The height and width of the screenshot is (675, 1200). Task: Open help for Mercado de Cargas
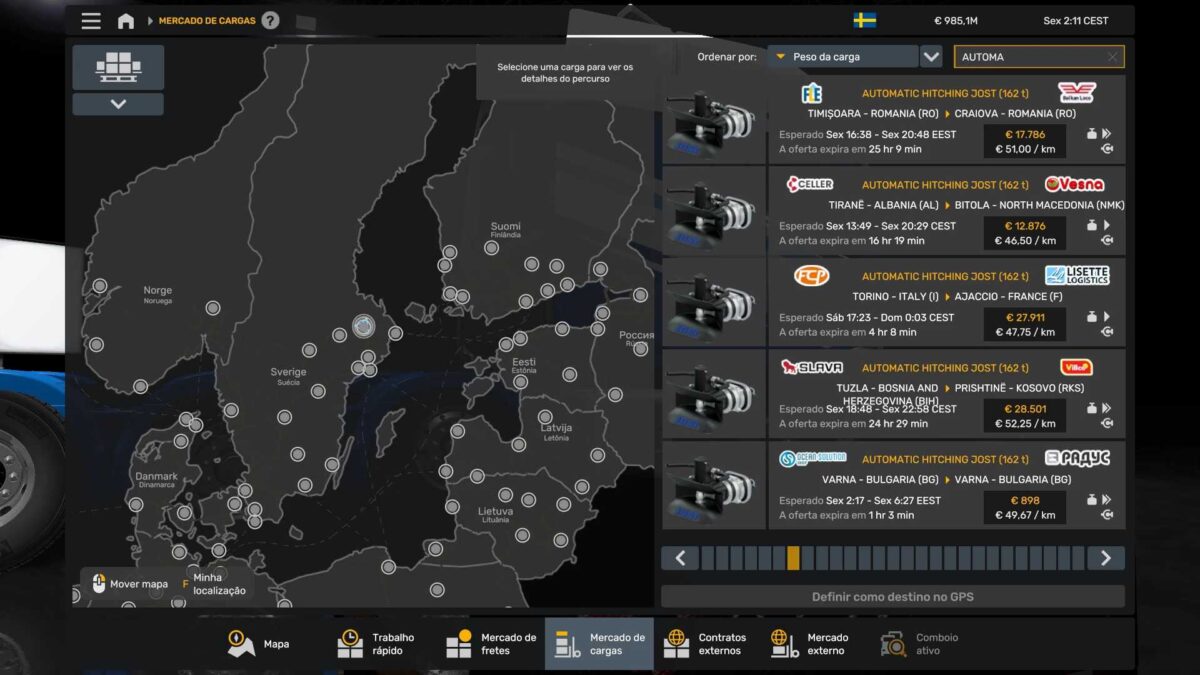point(270,21)
